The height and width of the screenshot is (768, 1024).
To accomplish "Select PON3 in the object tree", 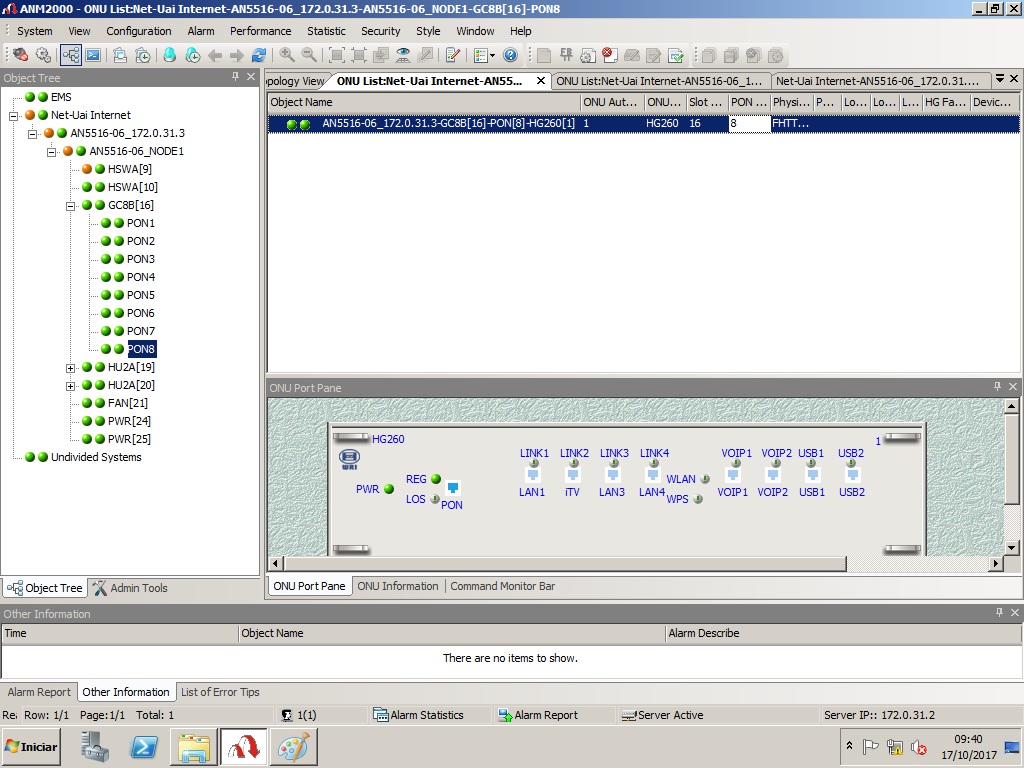I will click(x=140, y=259).
